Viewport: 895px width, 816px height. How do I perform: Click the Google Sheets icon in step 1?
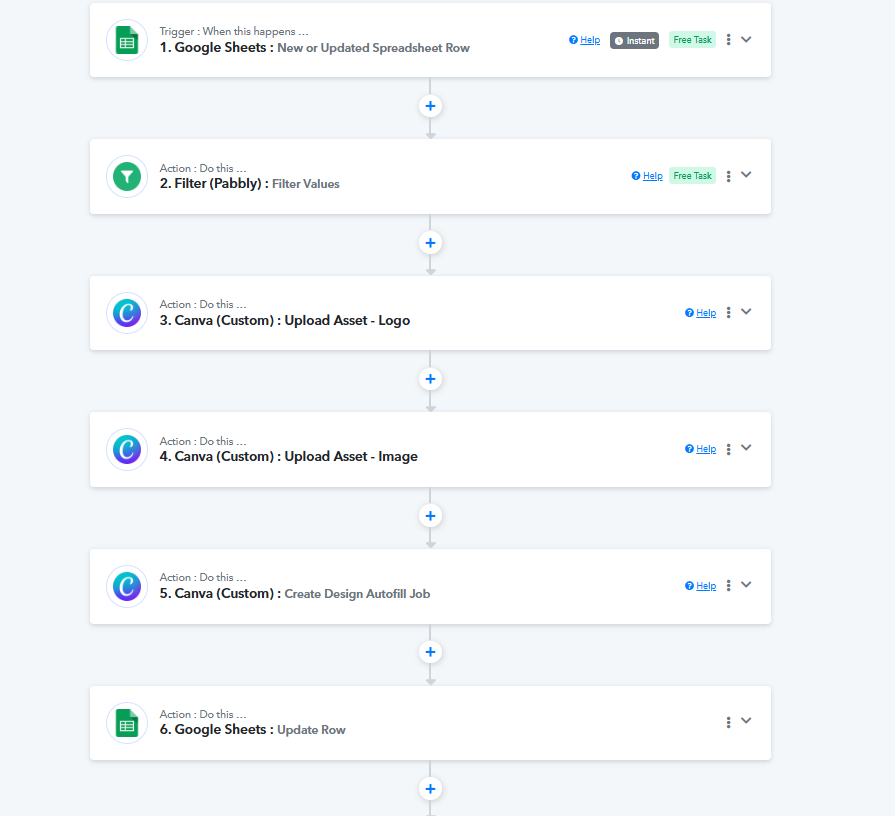[127, 41]
